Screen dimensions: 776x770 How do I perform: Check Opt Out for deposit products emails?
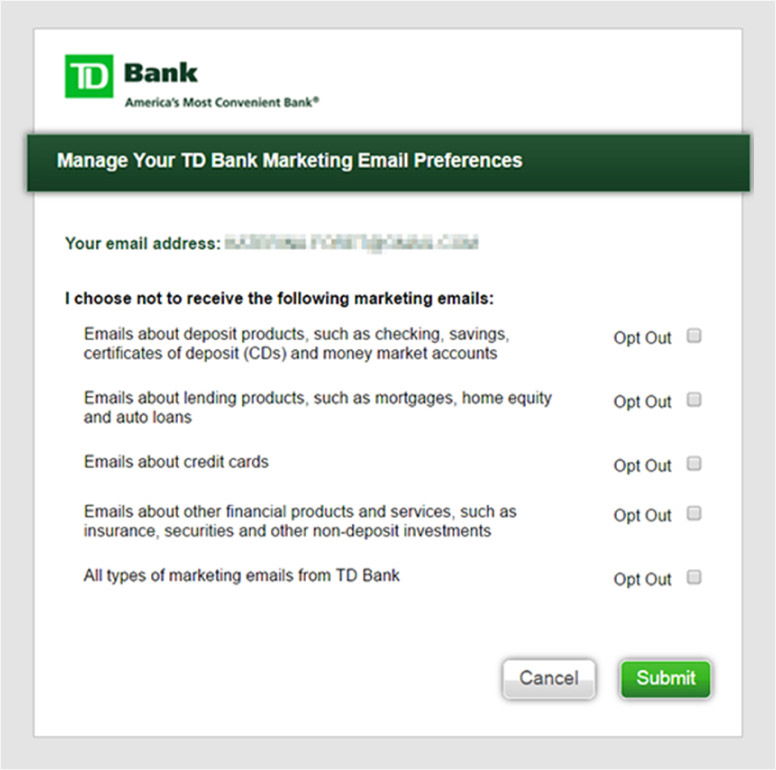(x=694, y=336)
